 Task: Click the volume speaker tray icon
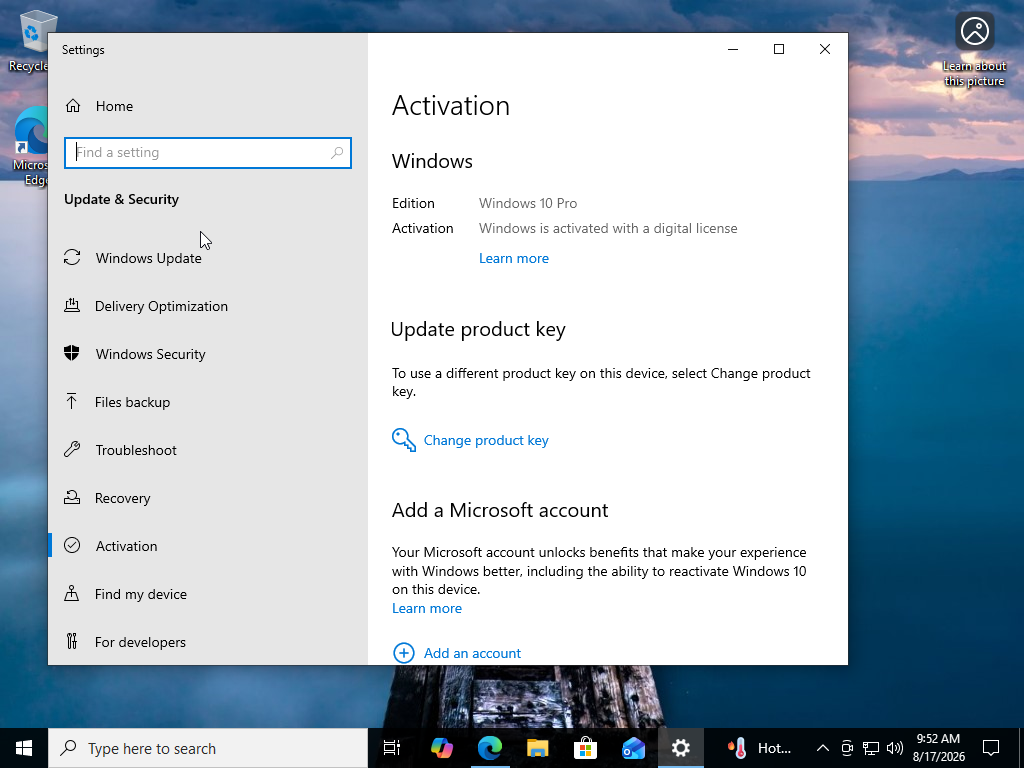(895, 748)
